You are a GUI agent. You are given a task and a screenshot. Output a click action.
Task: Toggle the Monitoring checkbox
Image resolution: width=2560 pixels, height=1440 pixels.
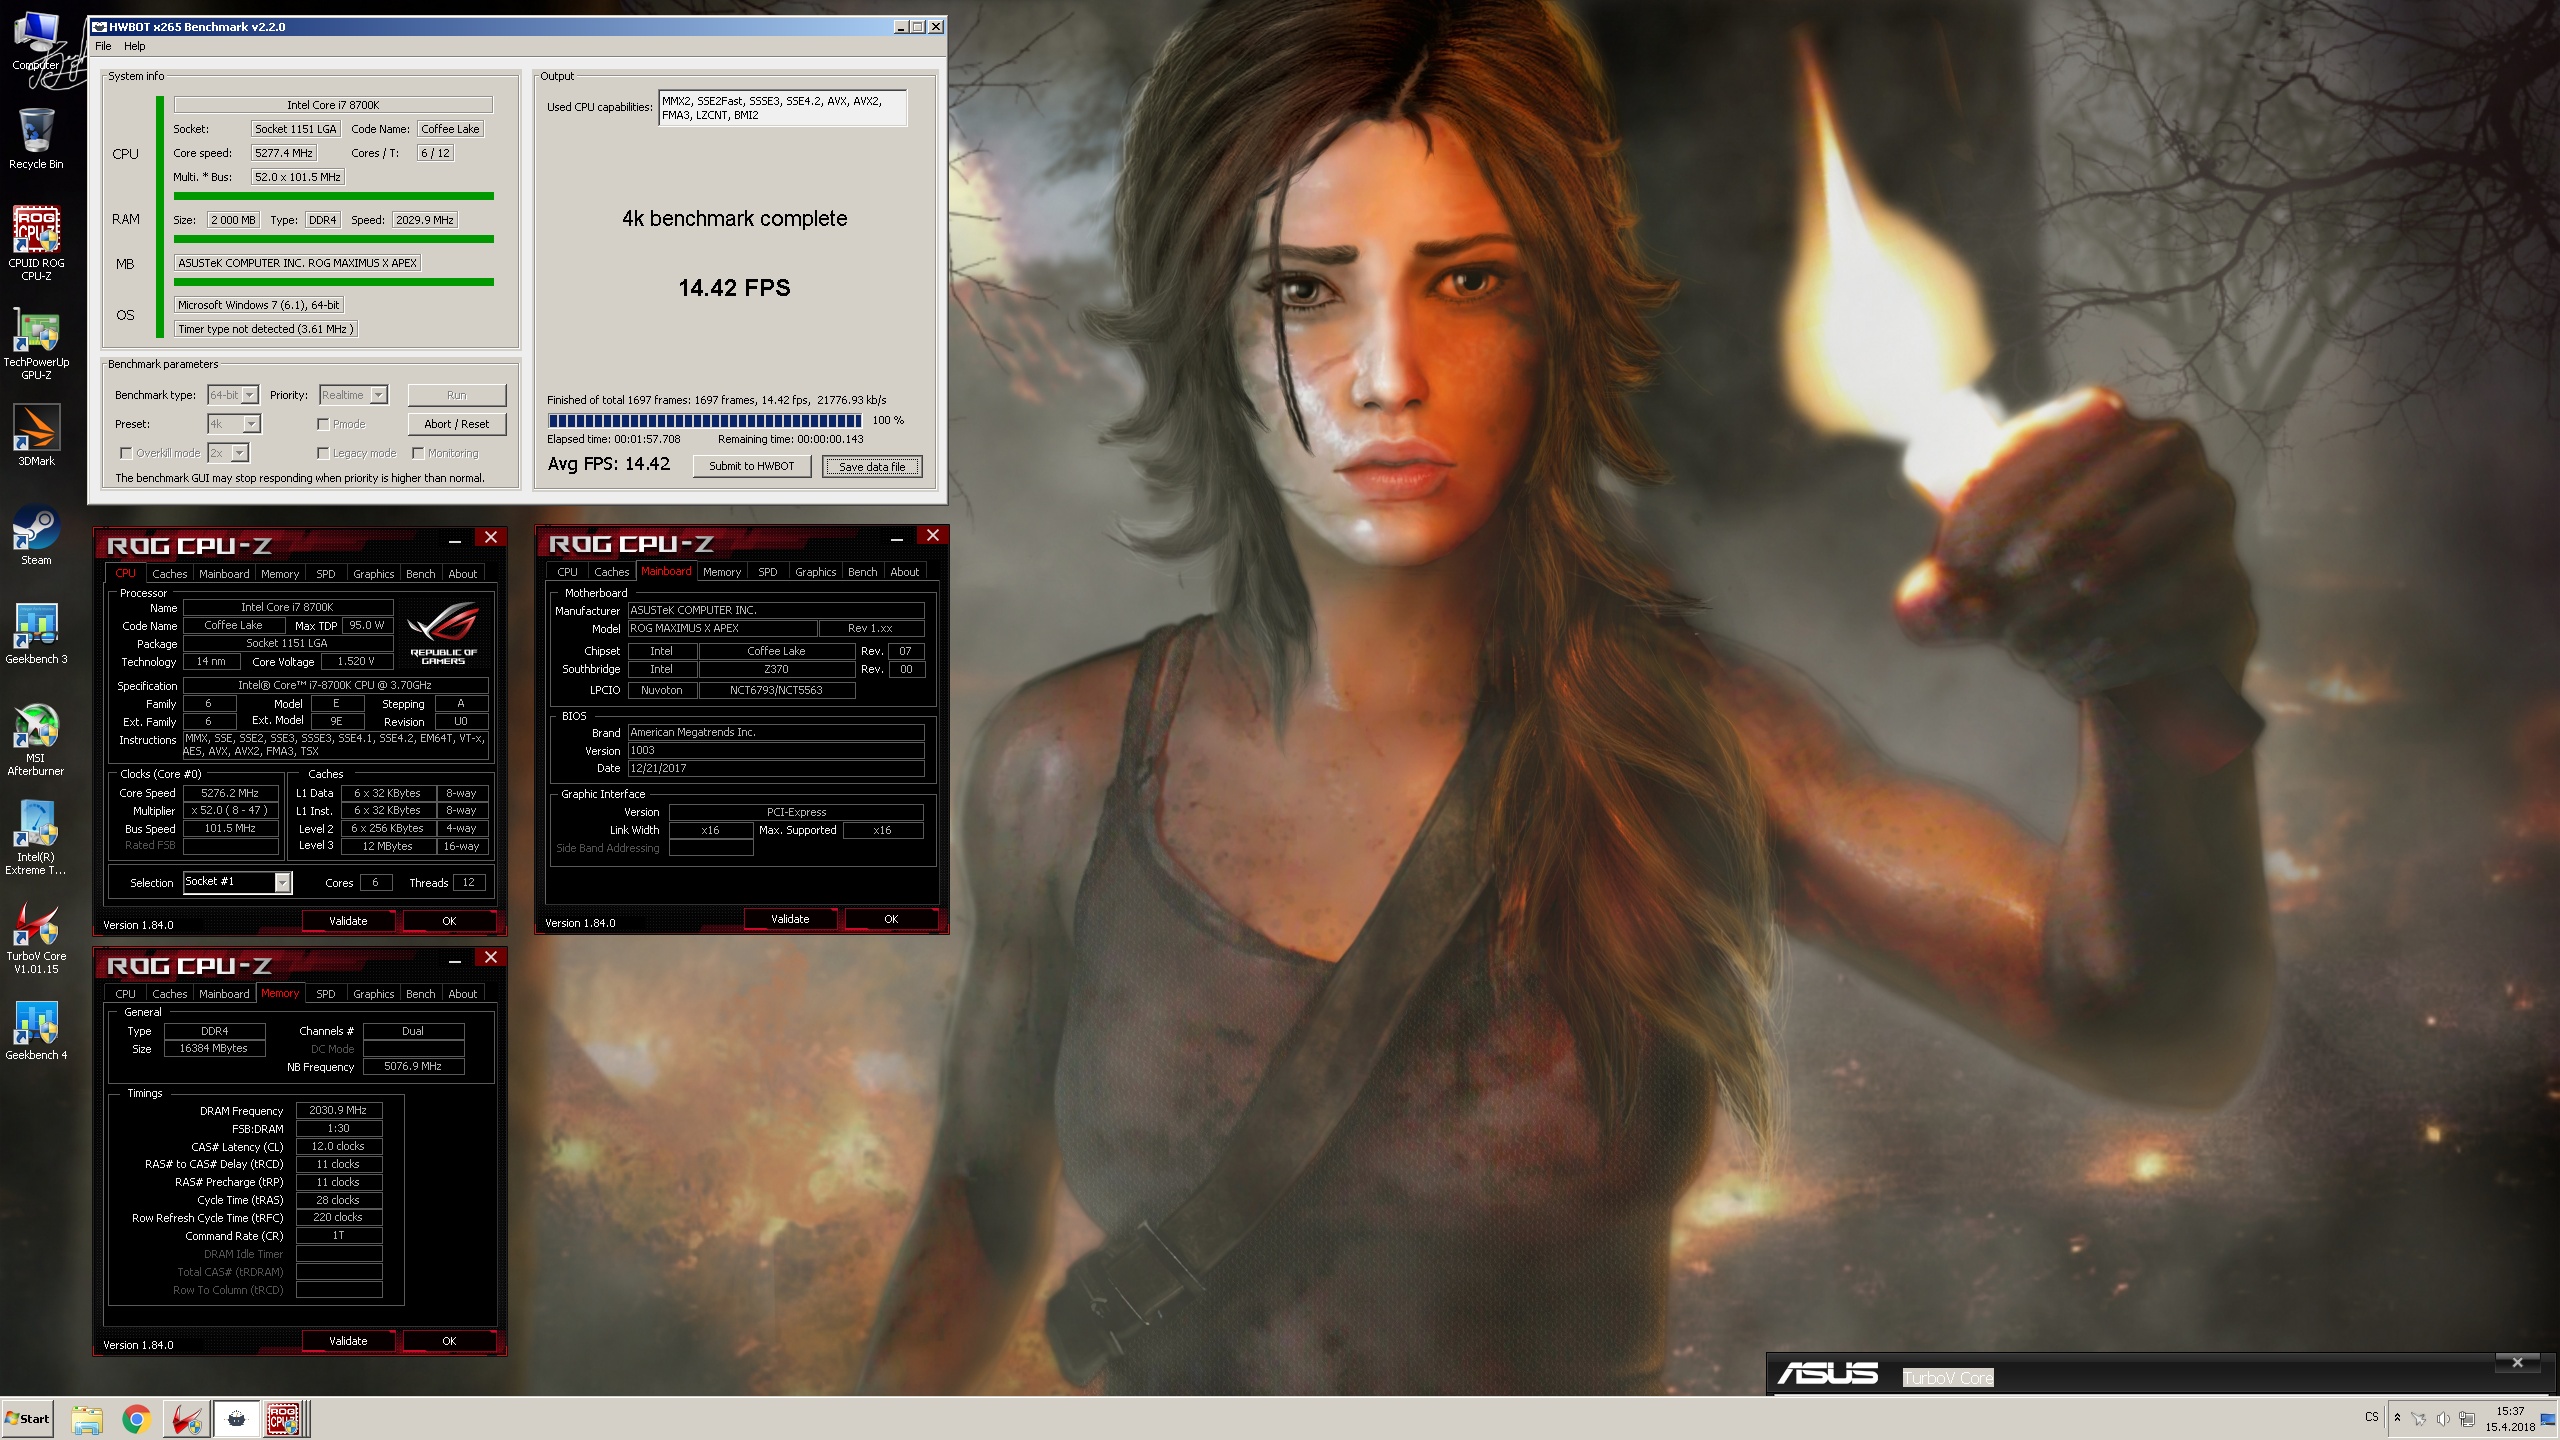418,453
